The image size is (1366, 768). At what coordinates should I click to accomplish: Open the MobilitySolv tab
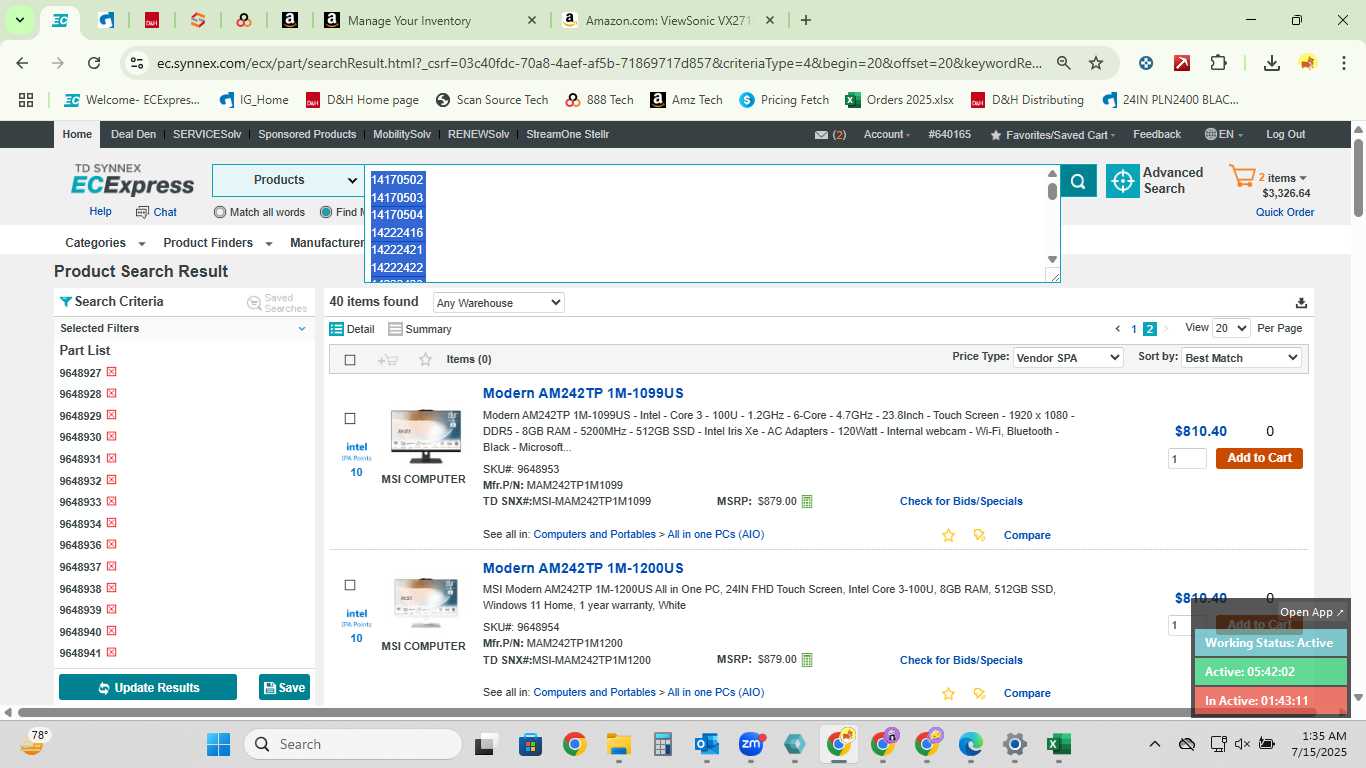pos(402,134)
